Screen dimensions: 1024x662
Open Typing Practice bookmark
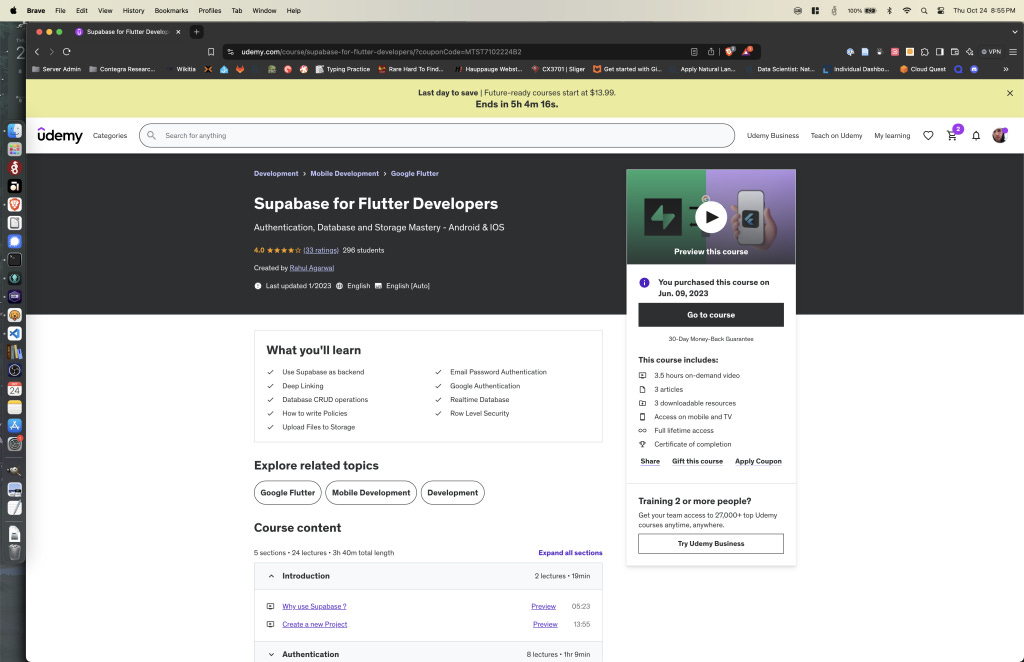pyautogui.click(x=342, y=69)
